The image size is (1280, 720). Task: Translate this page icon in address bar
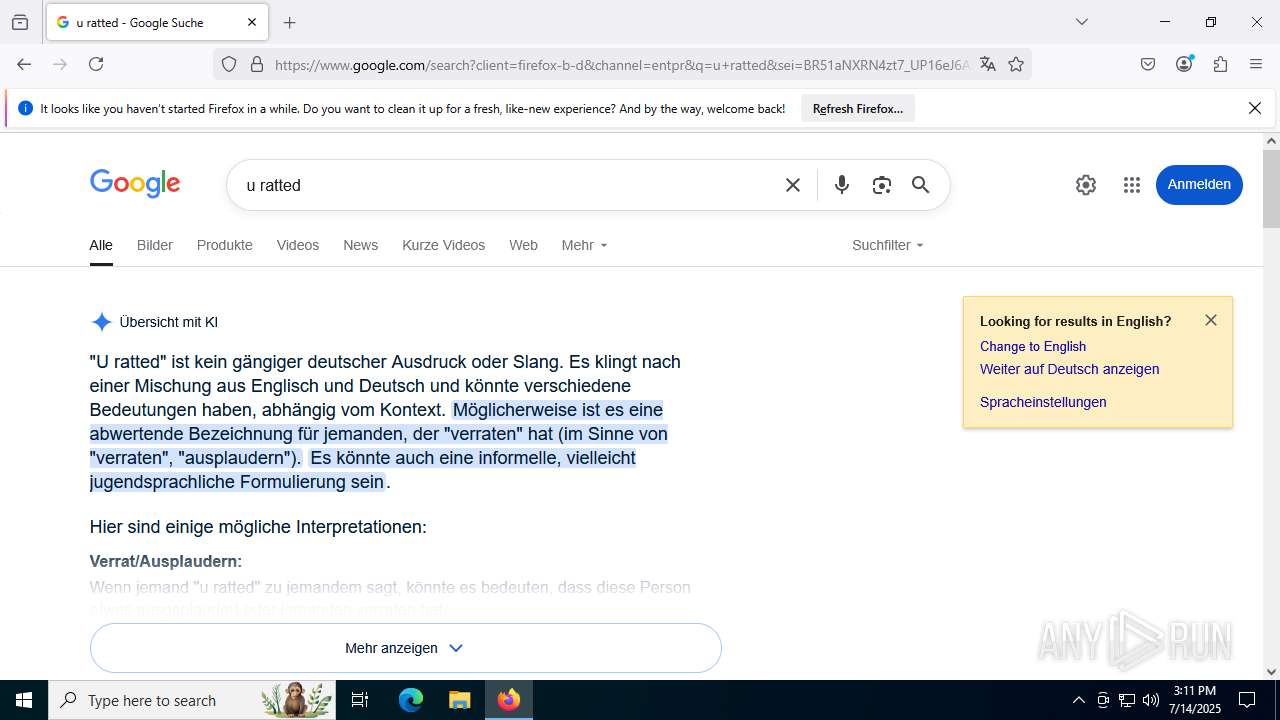[x=988, y=64]
